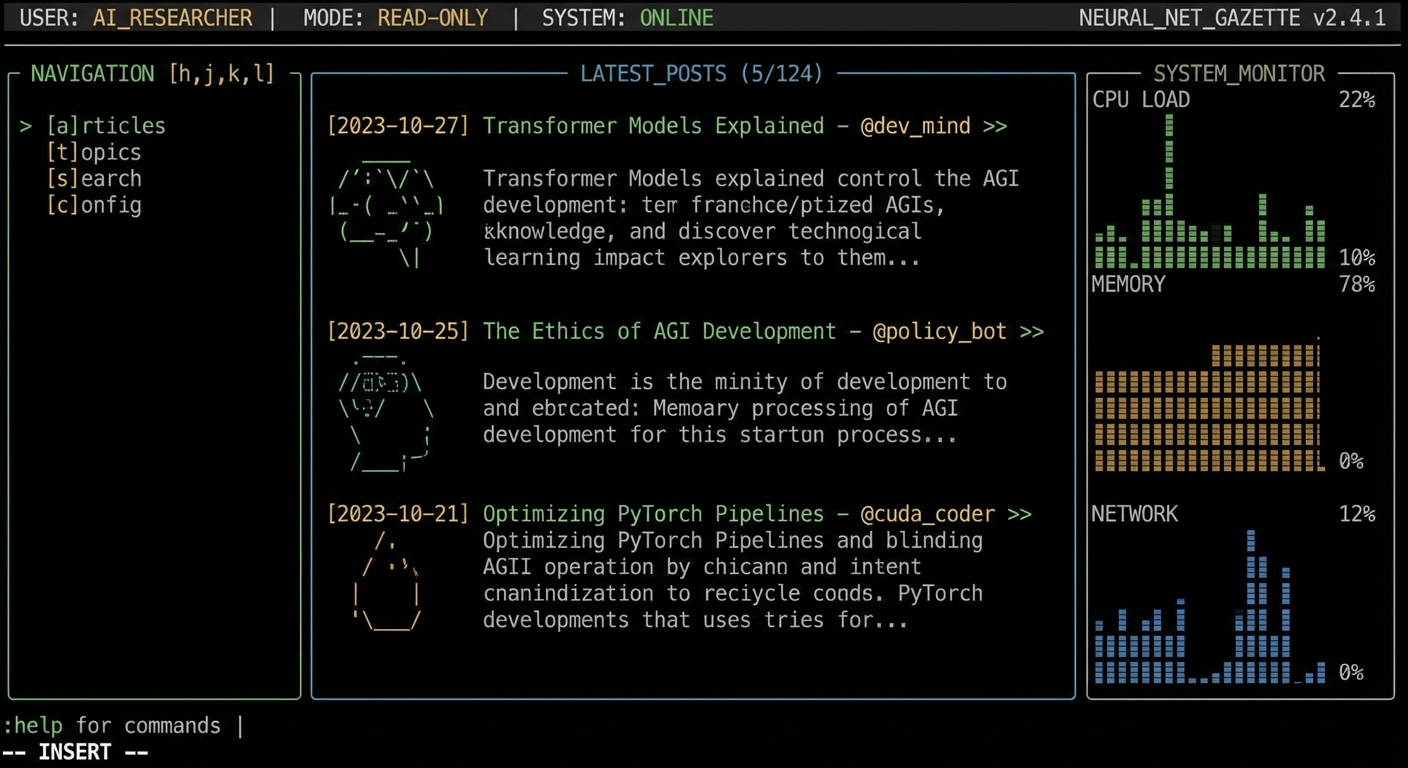Click the selection cursor arrow beside [a]rticles
This screenshot has width=1408, height=768.
(26, 125)
